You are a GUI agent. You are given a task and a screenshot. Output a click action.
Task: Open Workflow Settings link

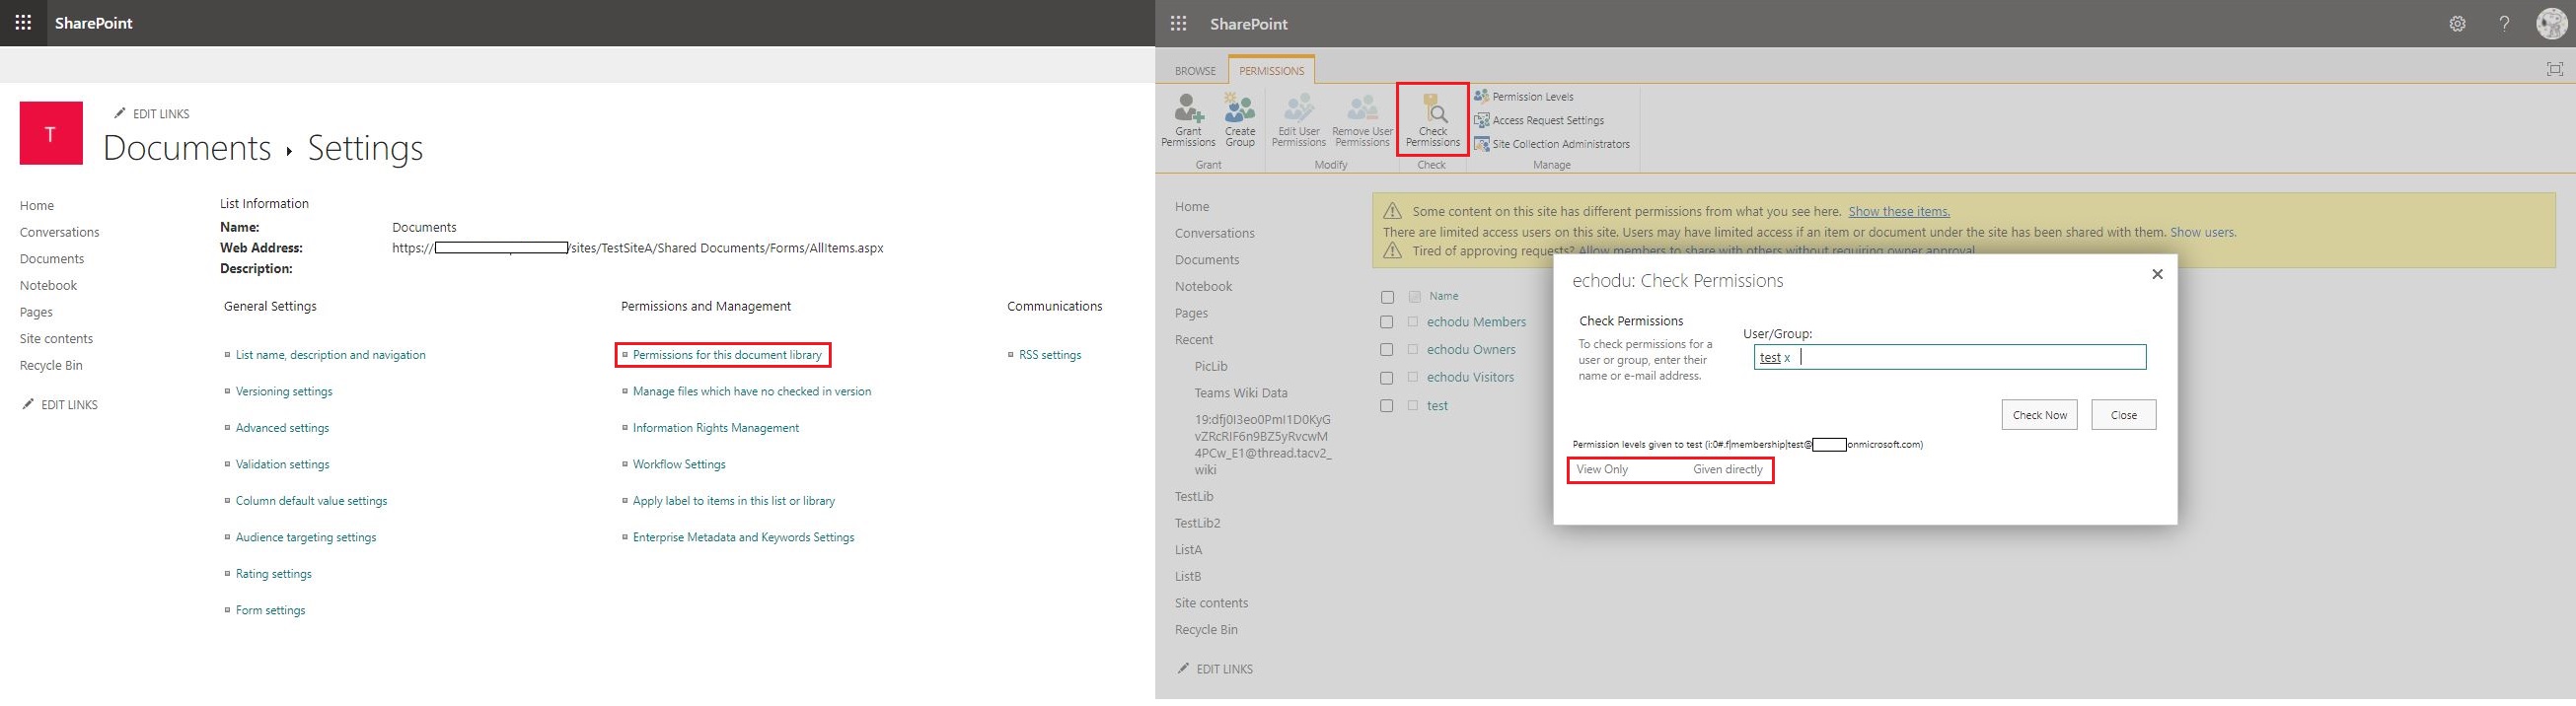pos(679,464)
